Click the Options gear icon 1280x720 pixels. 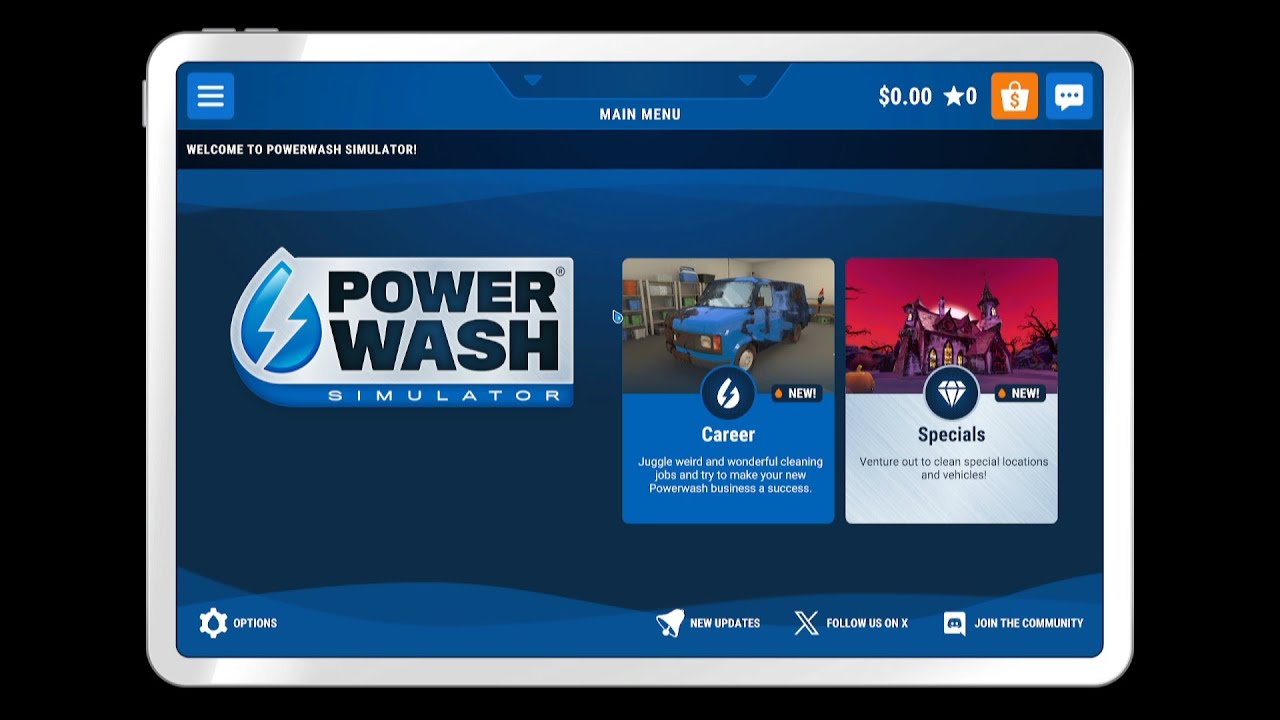tap(213, 623)
